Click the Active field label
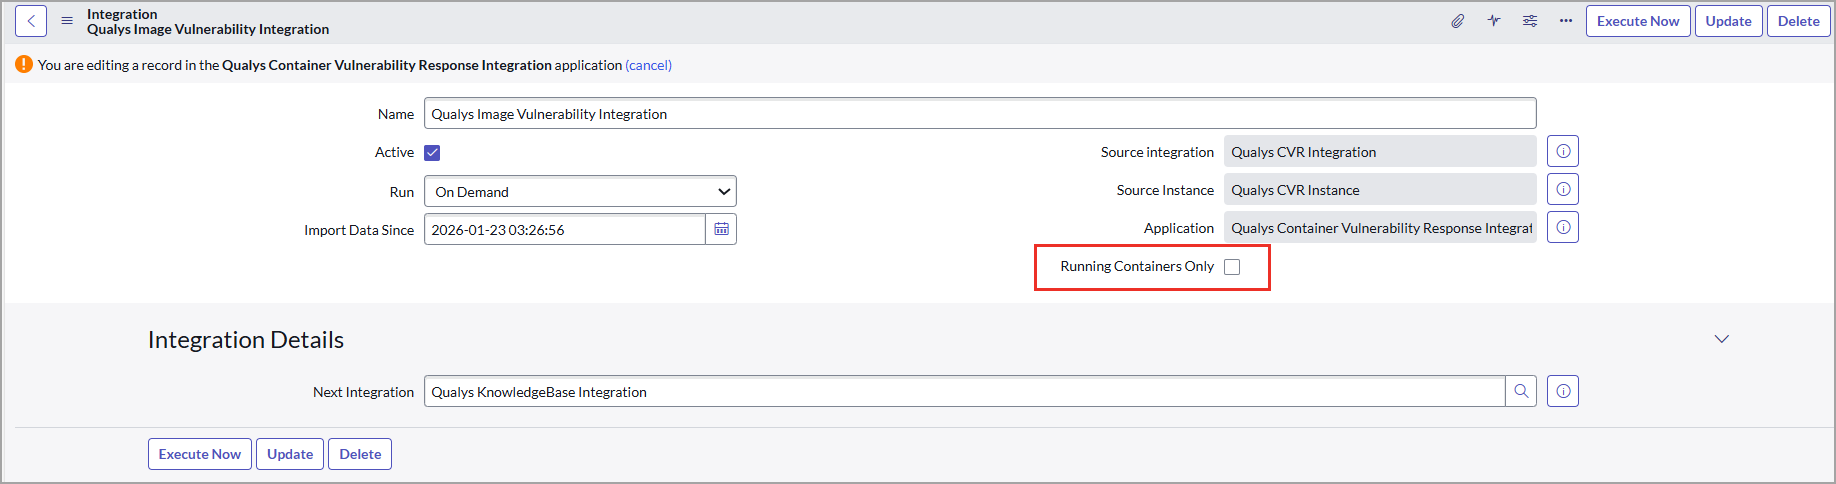 click(x=394, y=152)
